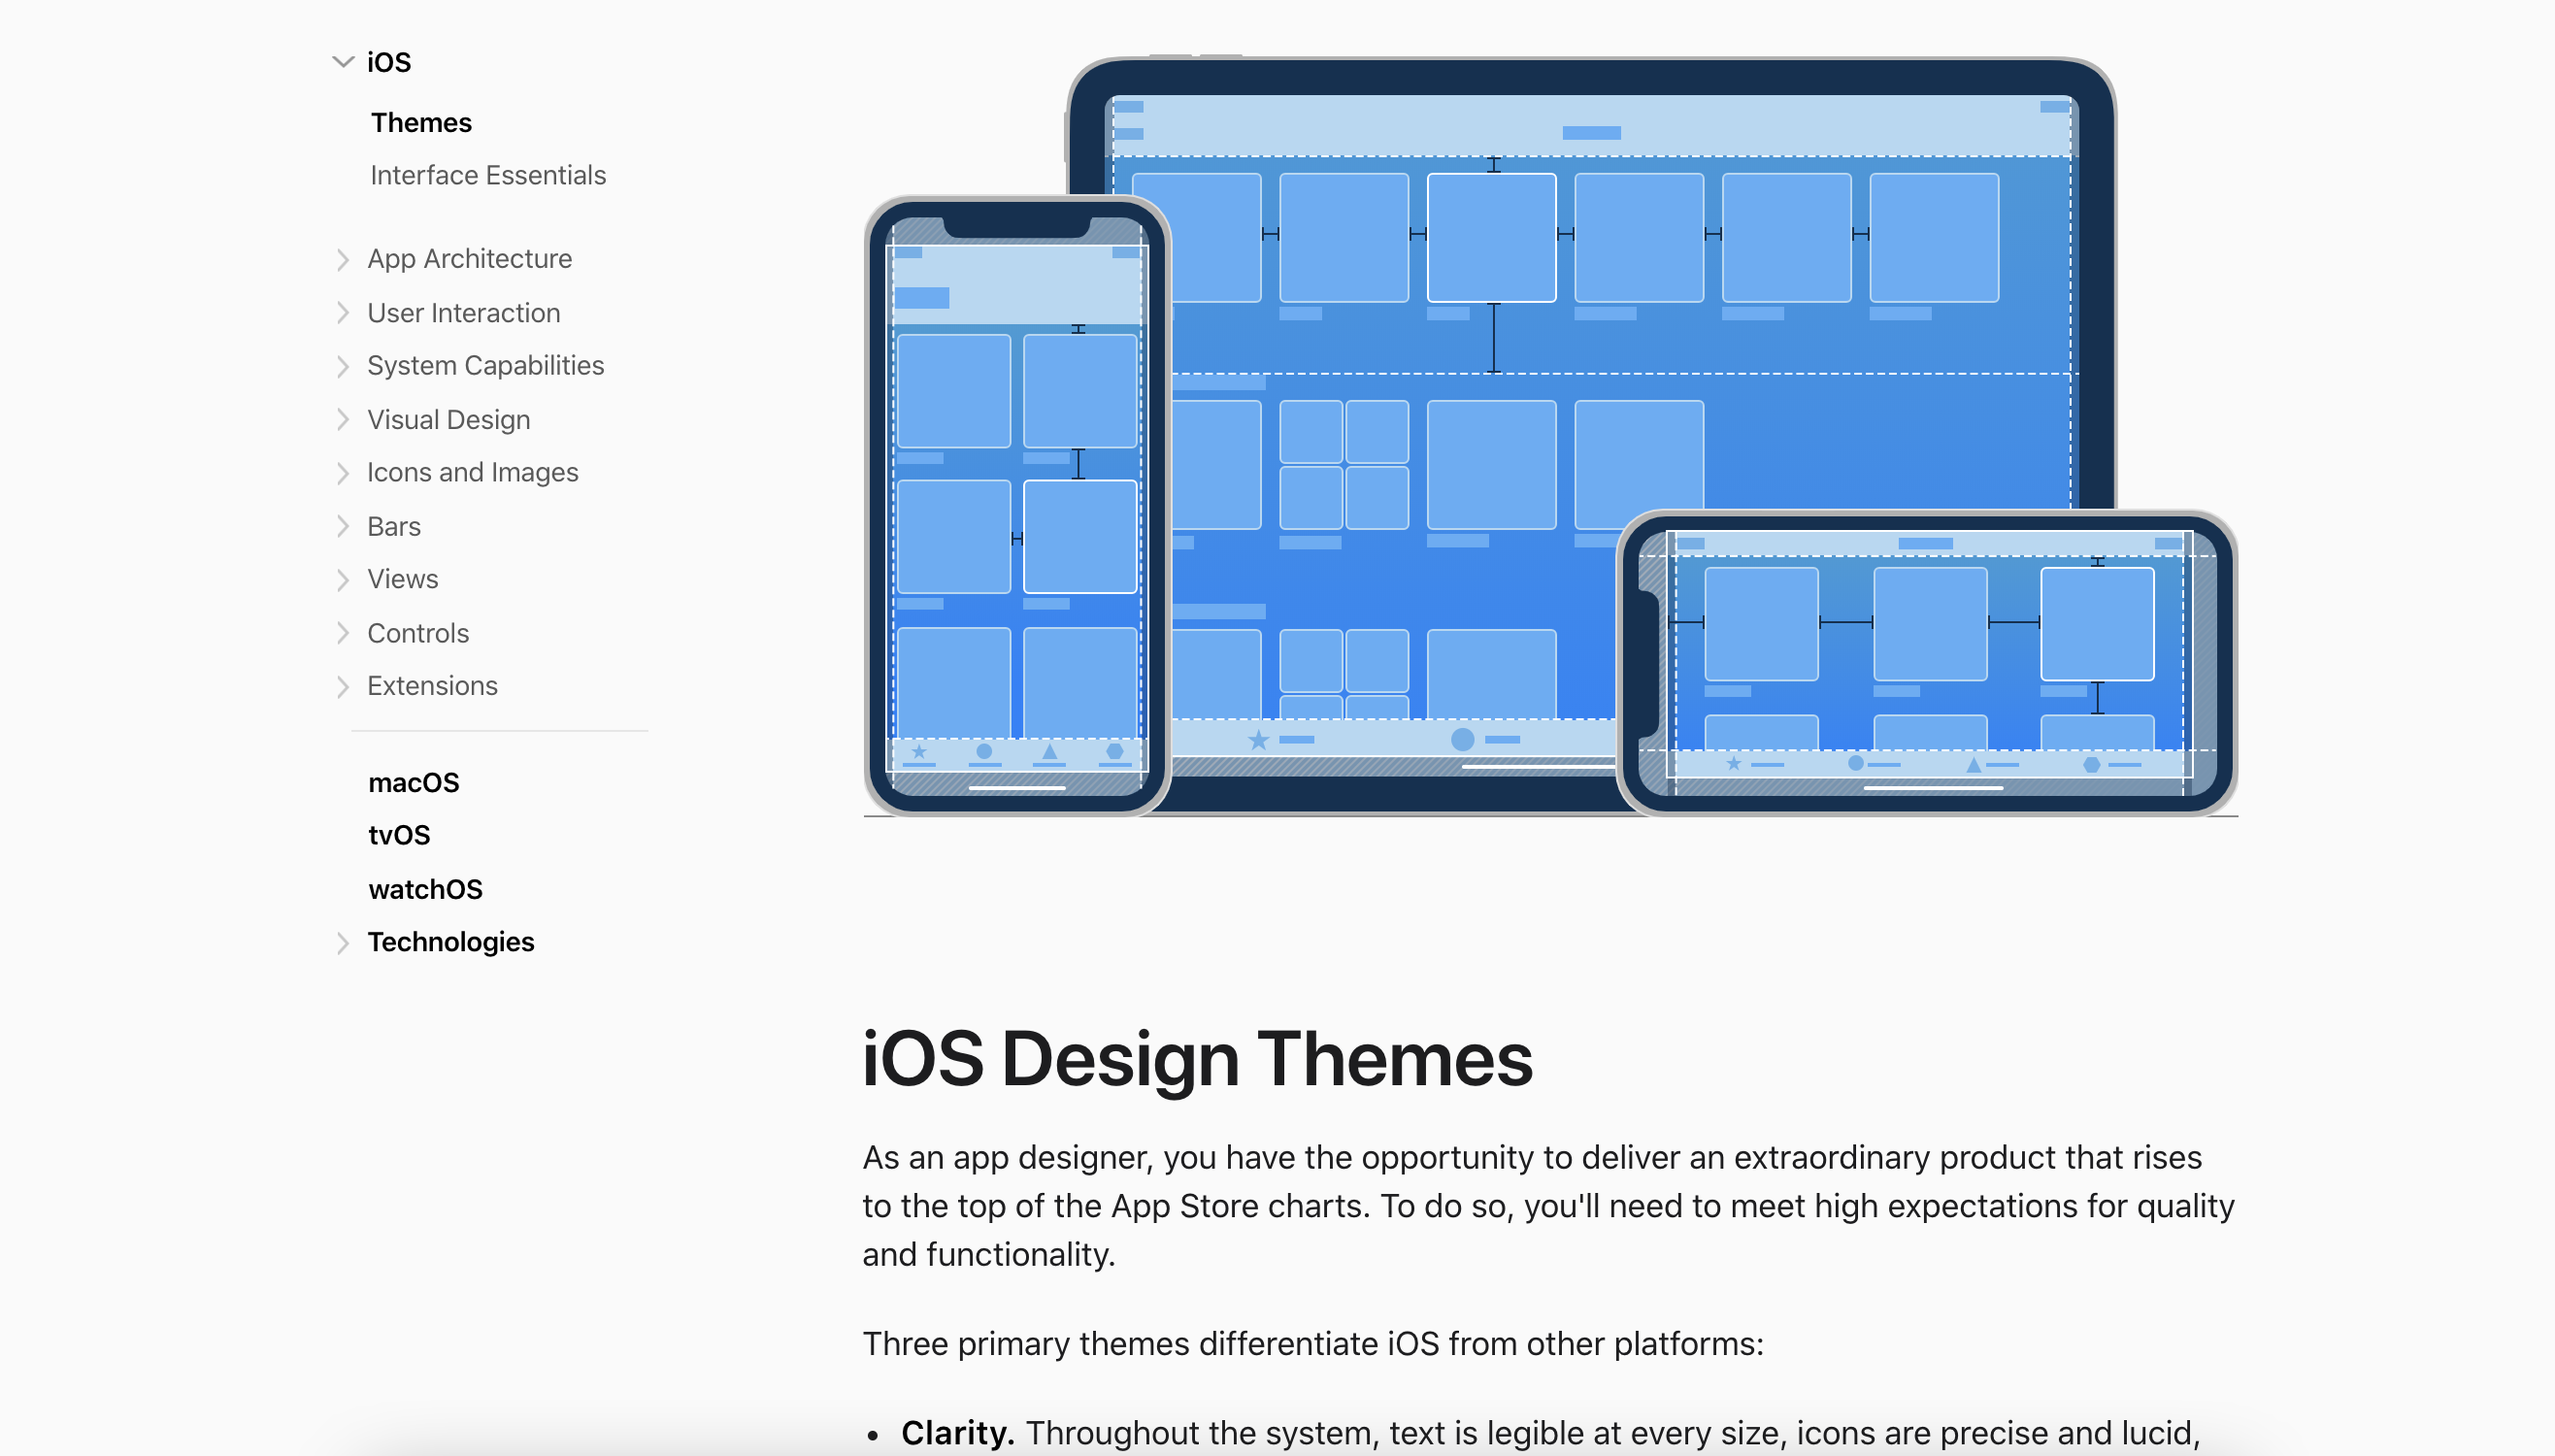
Task: Go to the macOS guidelines
Action: click(x=414, y=783)
